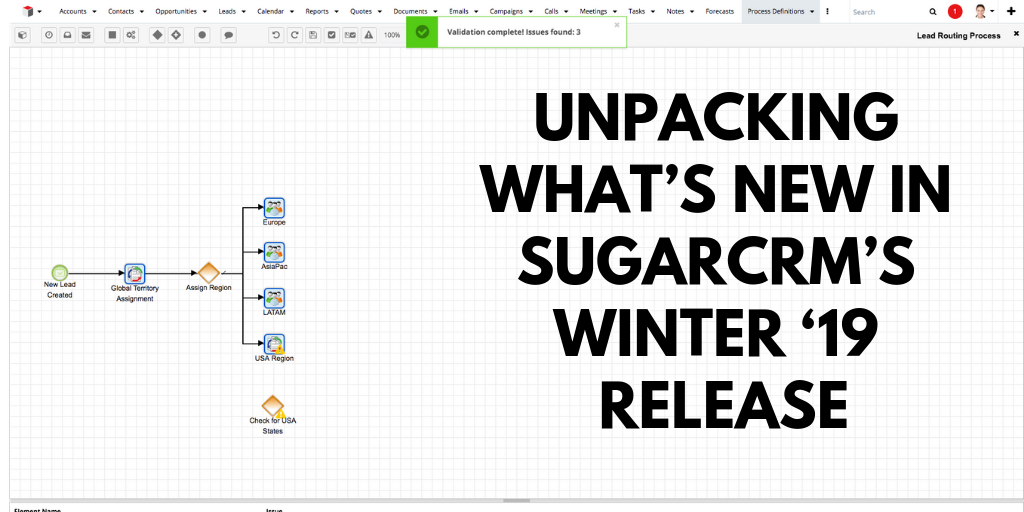Screen dimensions: 1024x512
Task: Open the user avatar profile dropdown
Action: (984, 11)
